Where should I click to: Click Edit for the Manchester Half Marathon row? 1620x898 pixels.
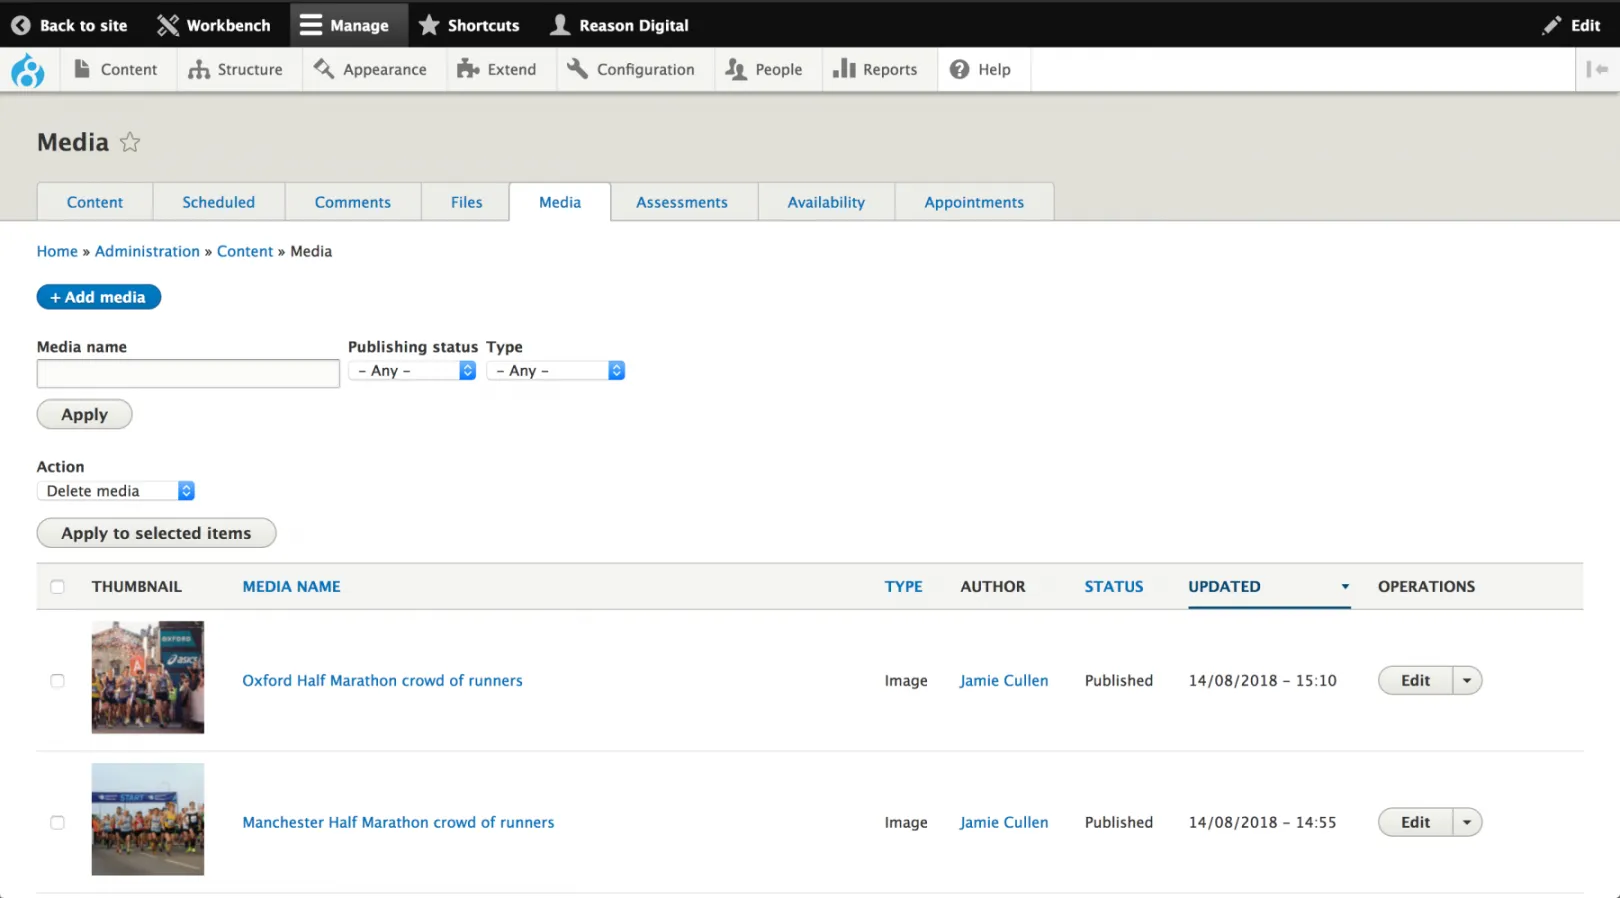(1415, 823)
